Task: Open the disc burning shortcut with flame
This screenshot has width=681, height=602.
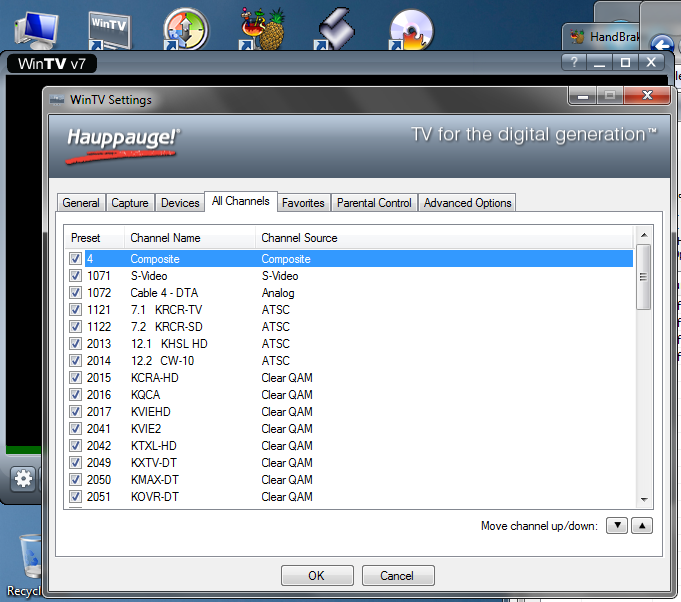Action: 412,30
